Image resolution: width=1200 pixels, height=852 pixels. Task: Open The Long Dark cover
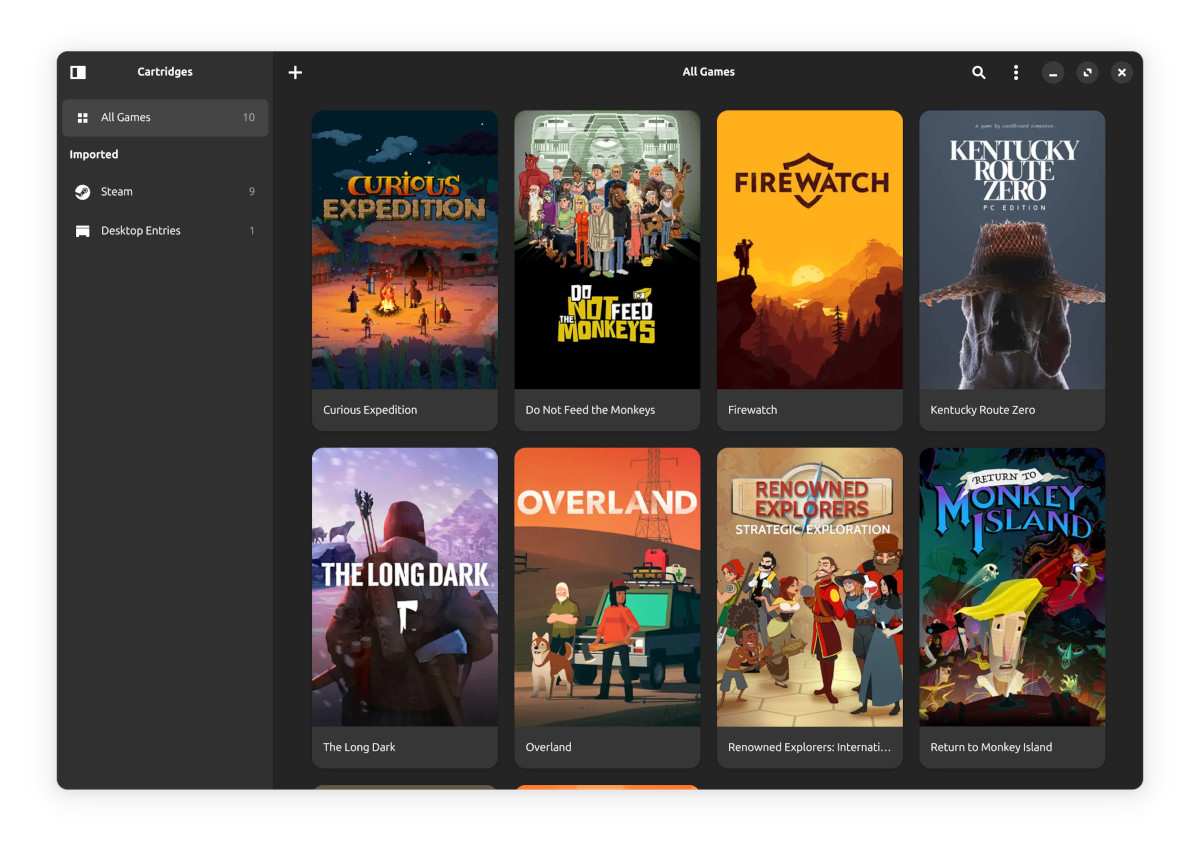(405, 587)
